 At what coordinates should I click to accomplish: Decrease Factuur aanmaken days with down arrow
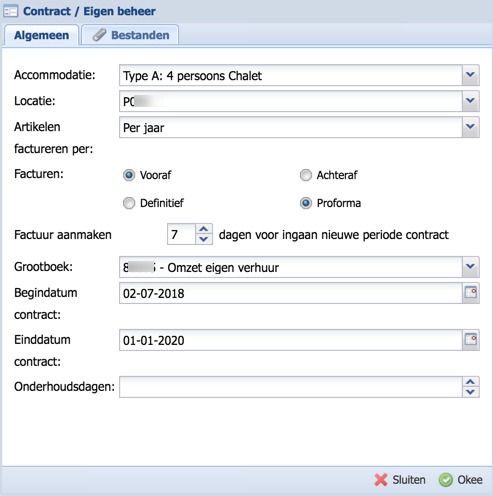204,239
